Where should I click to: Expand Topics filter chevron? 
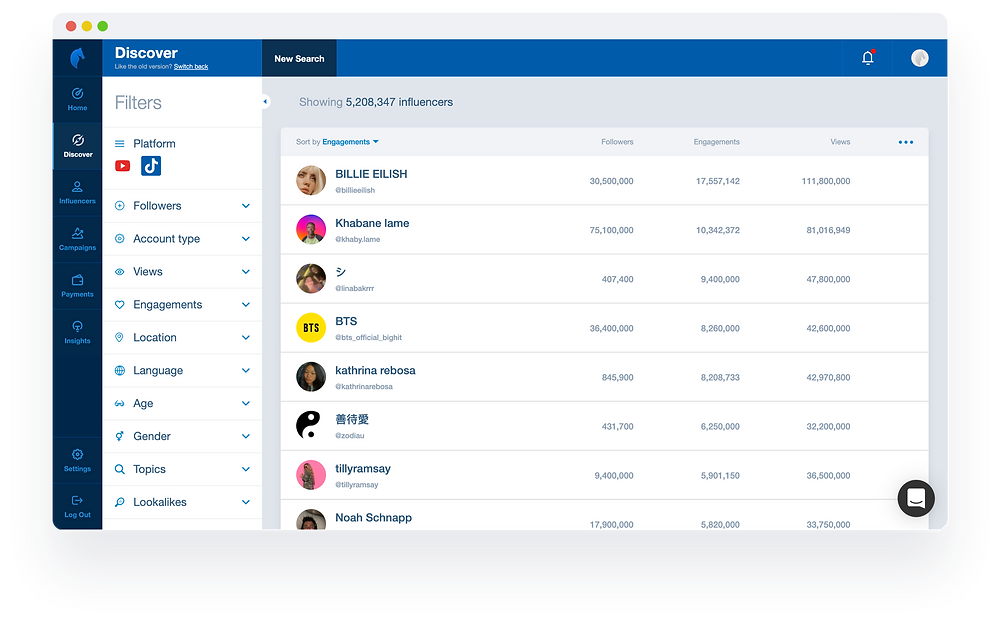246,470
